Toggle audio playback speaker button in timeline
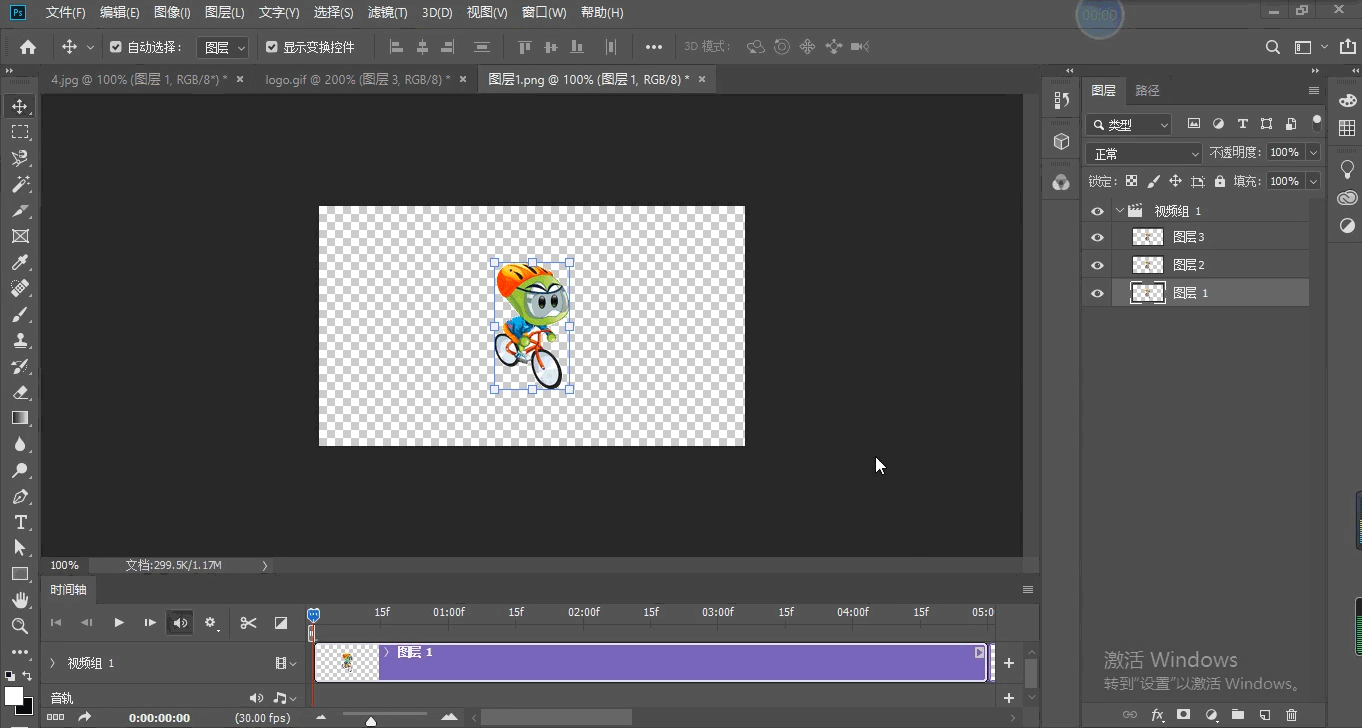 (x=180, y=623)
